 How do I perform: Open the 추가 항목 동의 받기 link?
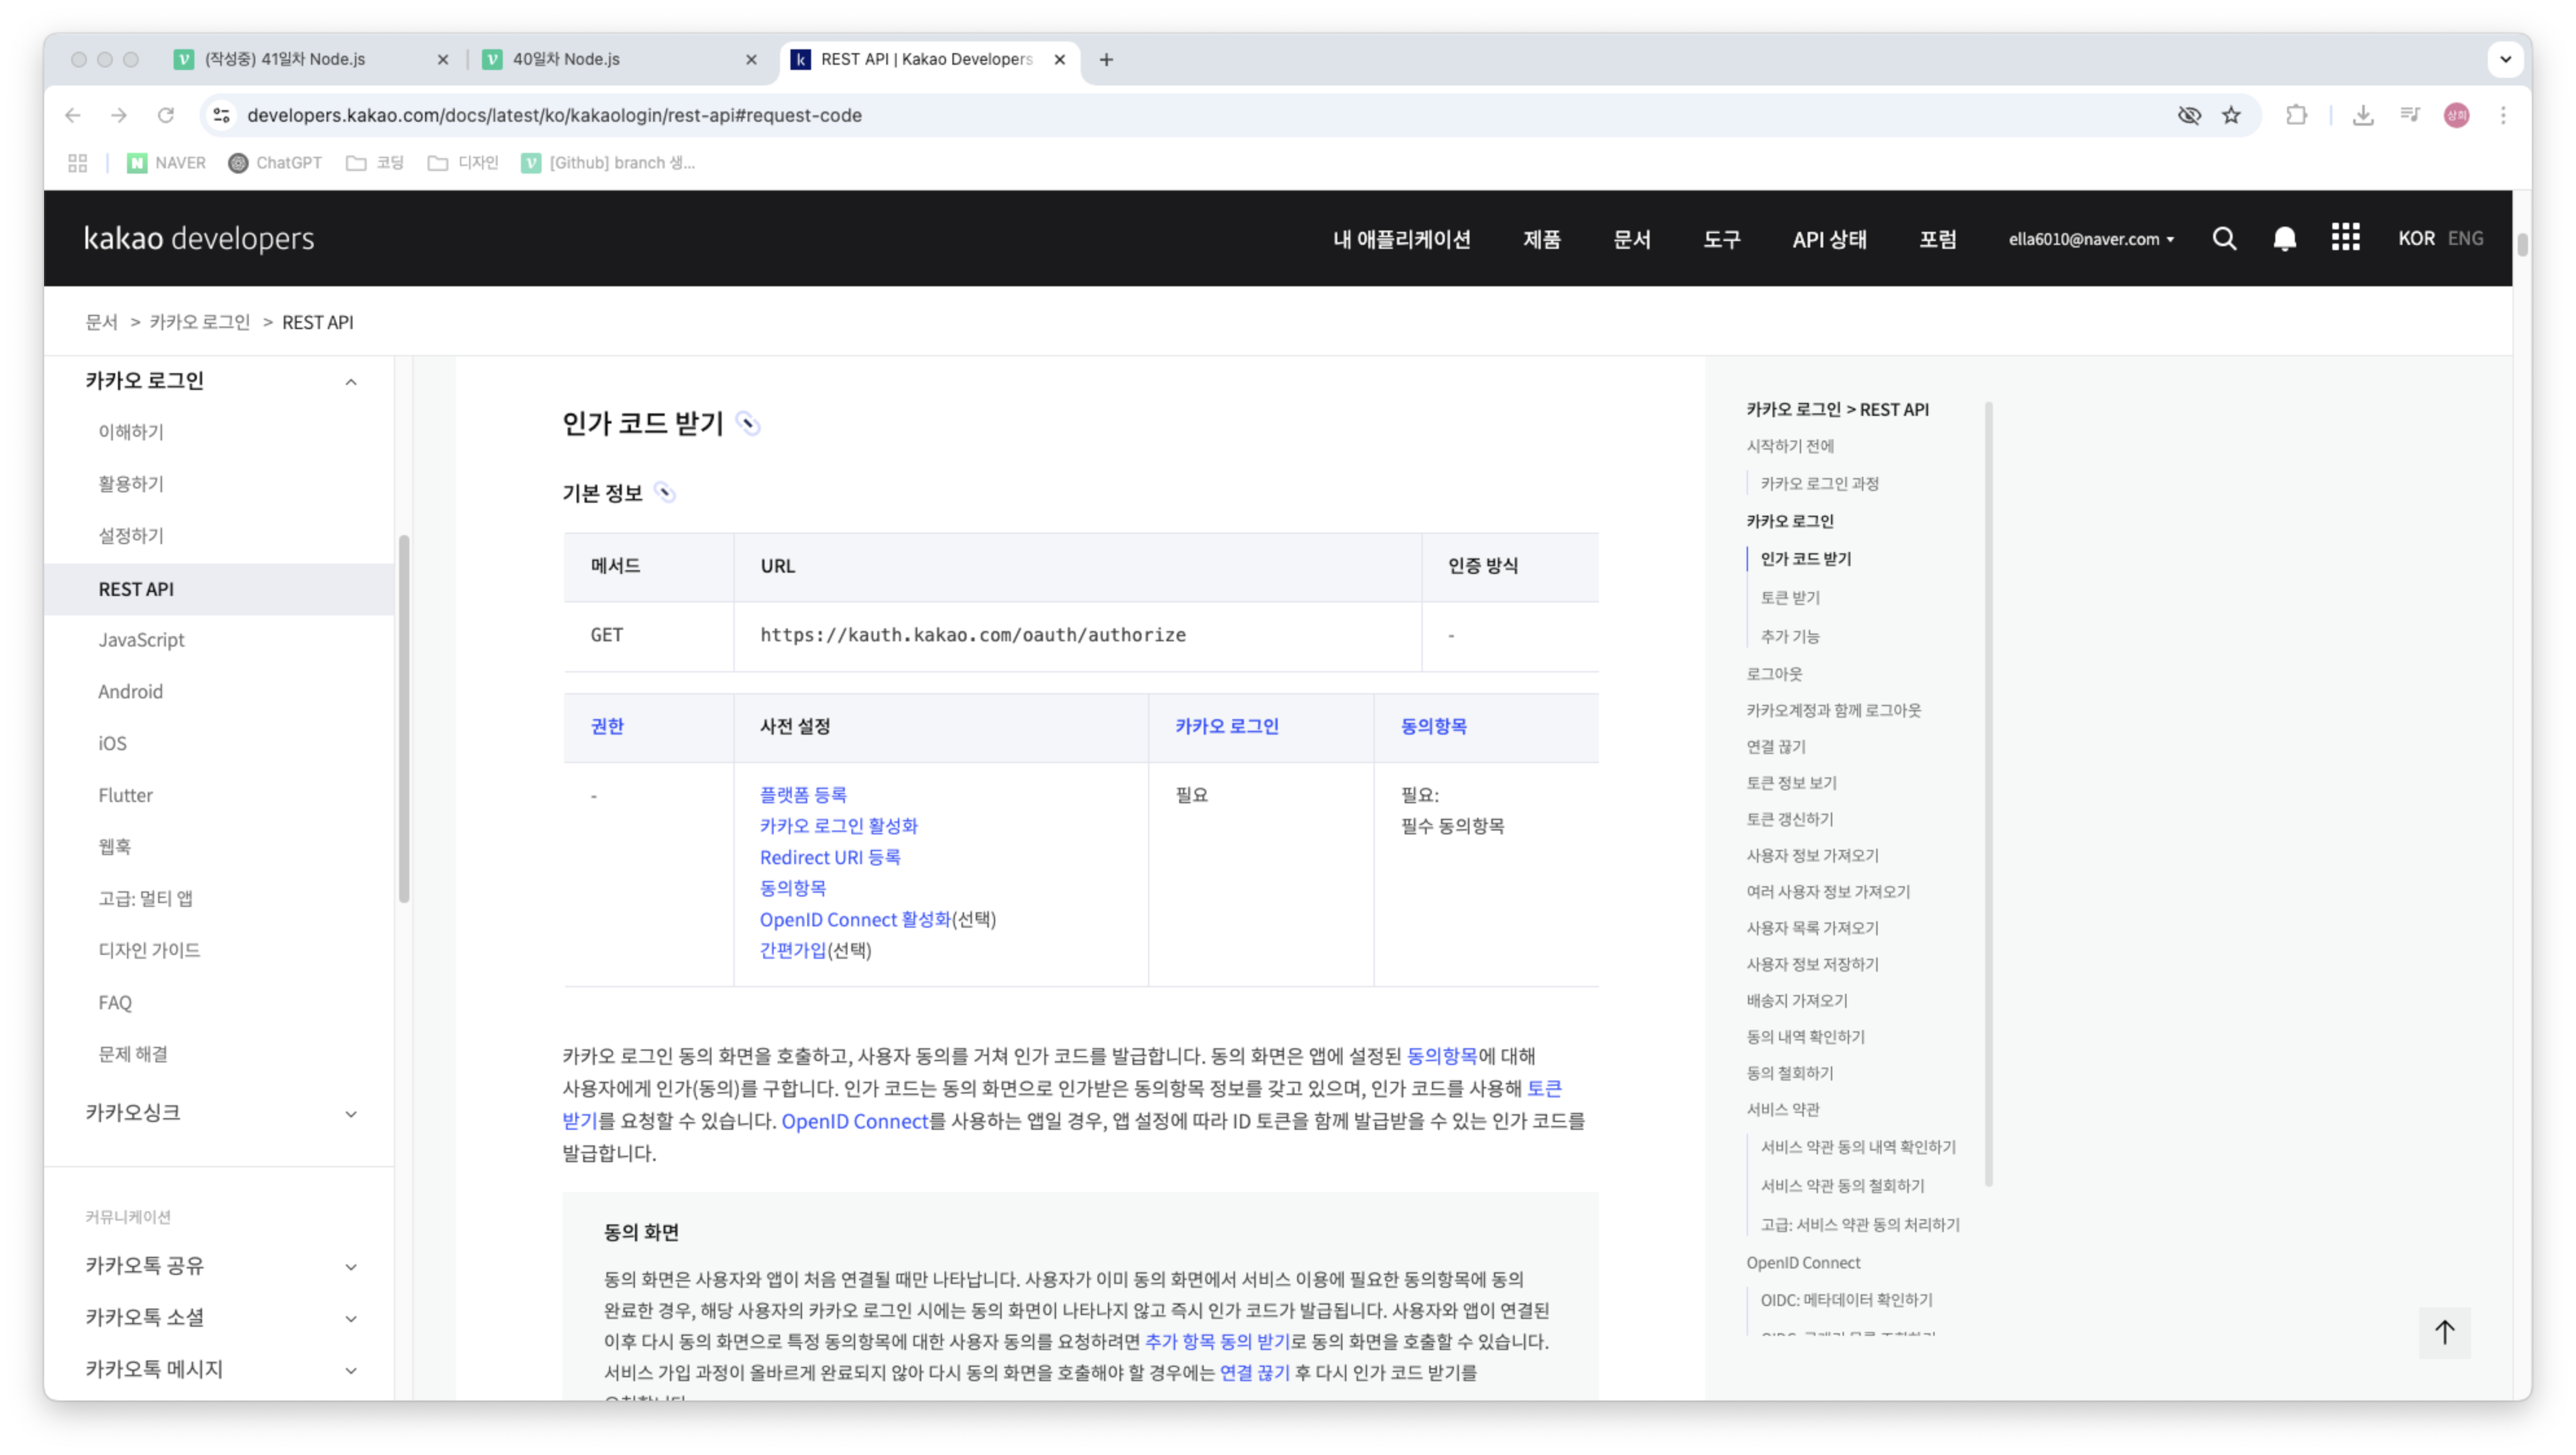[1217, 1341]
